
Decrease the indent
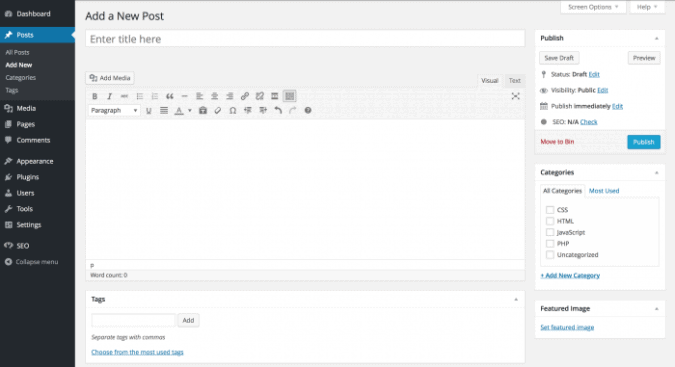coord(248,111)
